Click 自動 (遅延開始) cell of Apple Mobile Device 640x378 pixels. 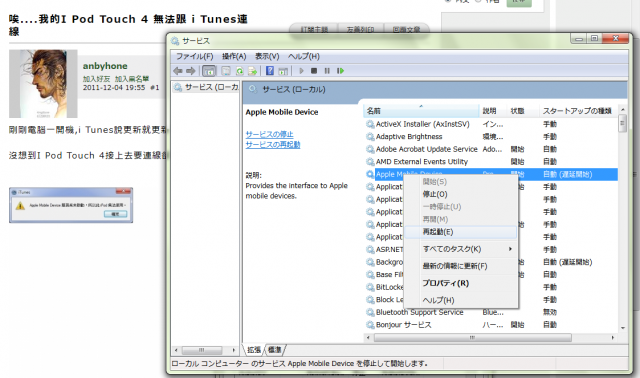pos(567,174)
